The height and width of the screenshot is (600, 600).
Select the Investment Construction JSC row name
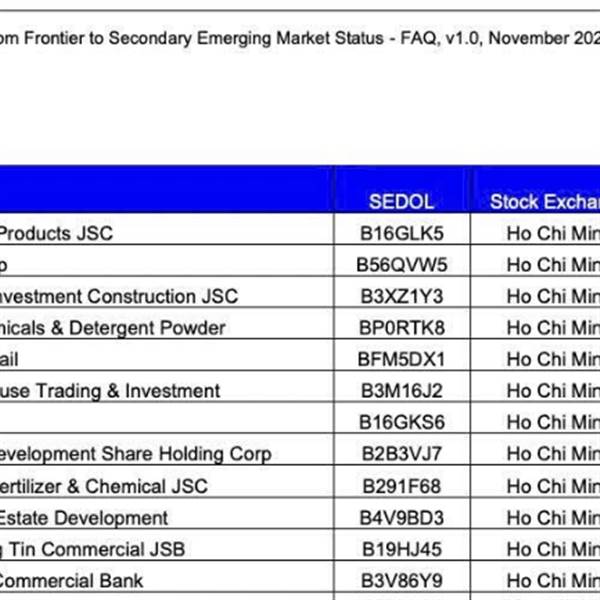(118, 296)
